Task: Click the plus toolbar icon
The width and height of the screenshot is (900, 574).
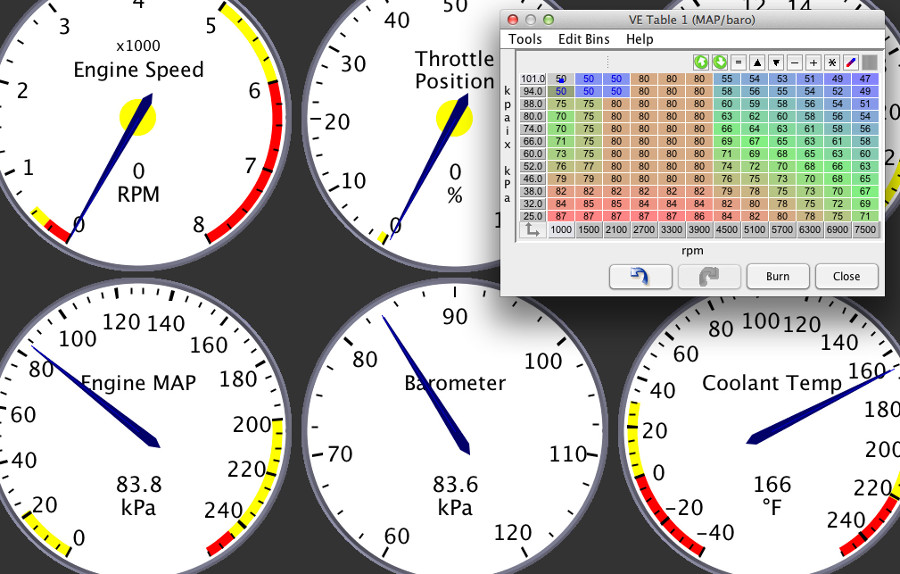Action: pos(813,62)
